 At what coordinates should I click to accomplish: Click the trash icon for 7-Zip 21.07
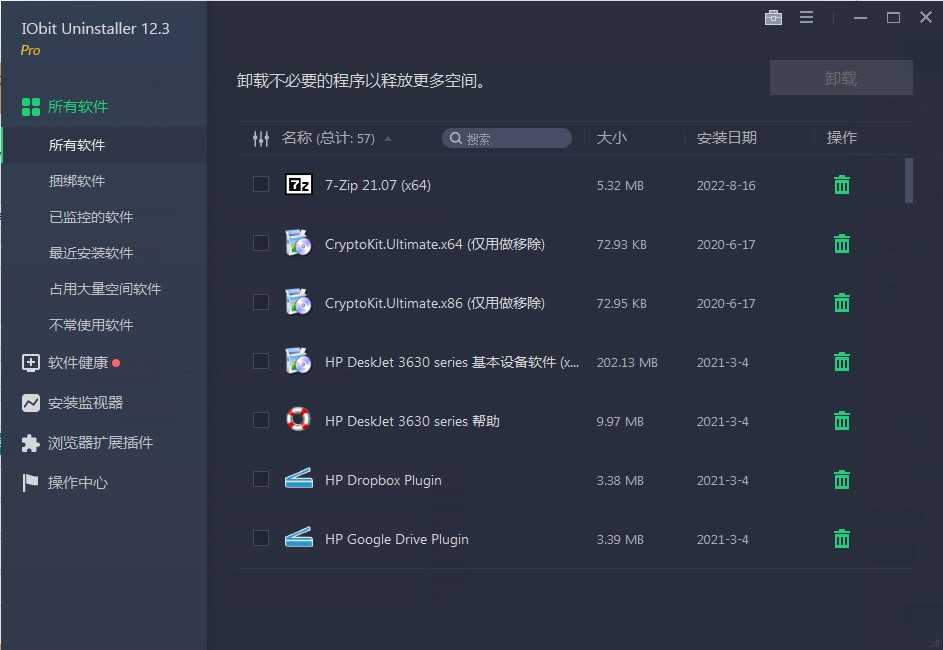point(842,185)
